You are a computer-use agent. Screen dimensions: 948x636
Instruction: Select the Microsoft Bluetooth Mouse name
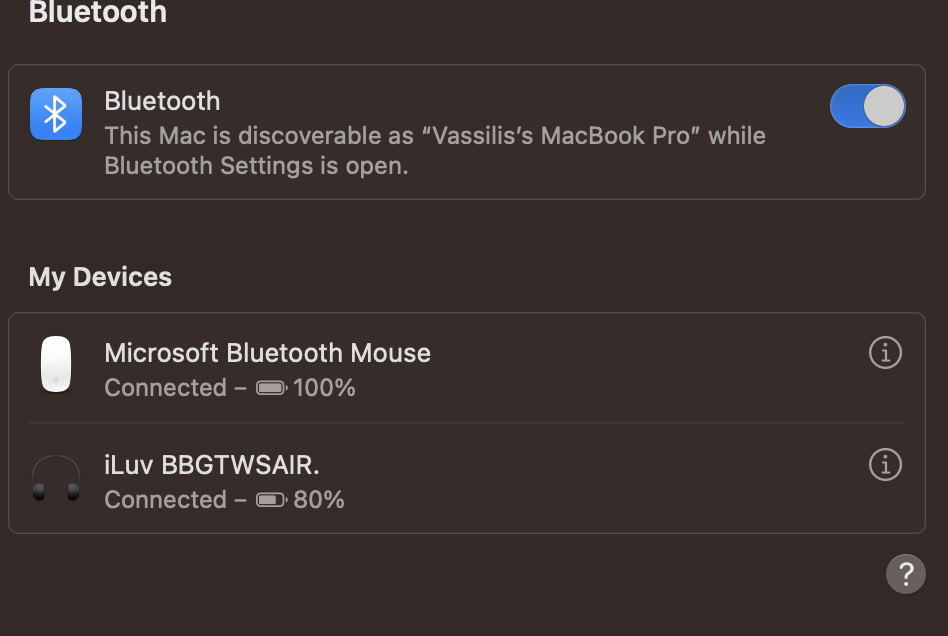[x=267, y=353]
